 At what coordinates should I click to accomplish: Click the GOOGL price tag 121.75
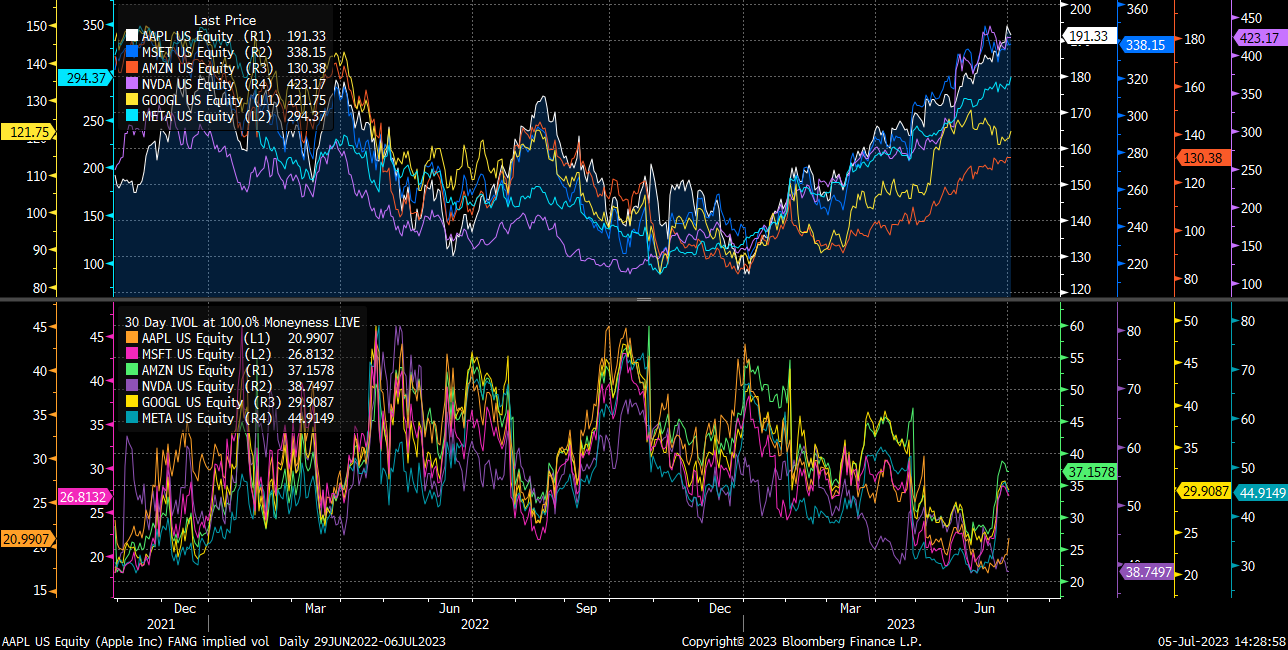(27, 131)
